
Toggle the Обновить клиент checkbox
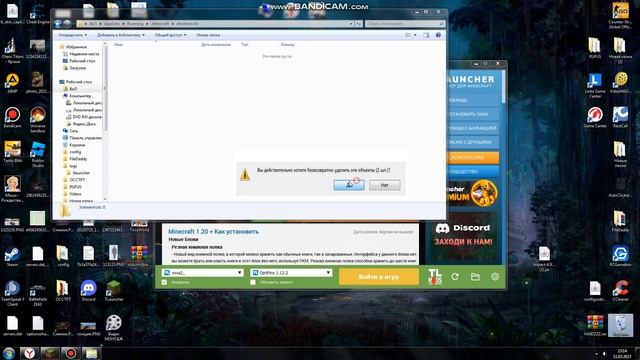tap(253, 282)
